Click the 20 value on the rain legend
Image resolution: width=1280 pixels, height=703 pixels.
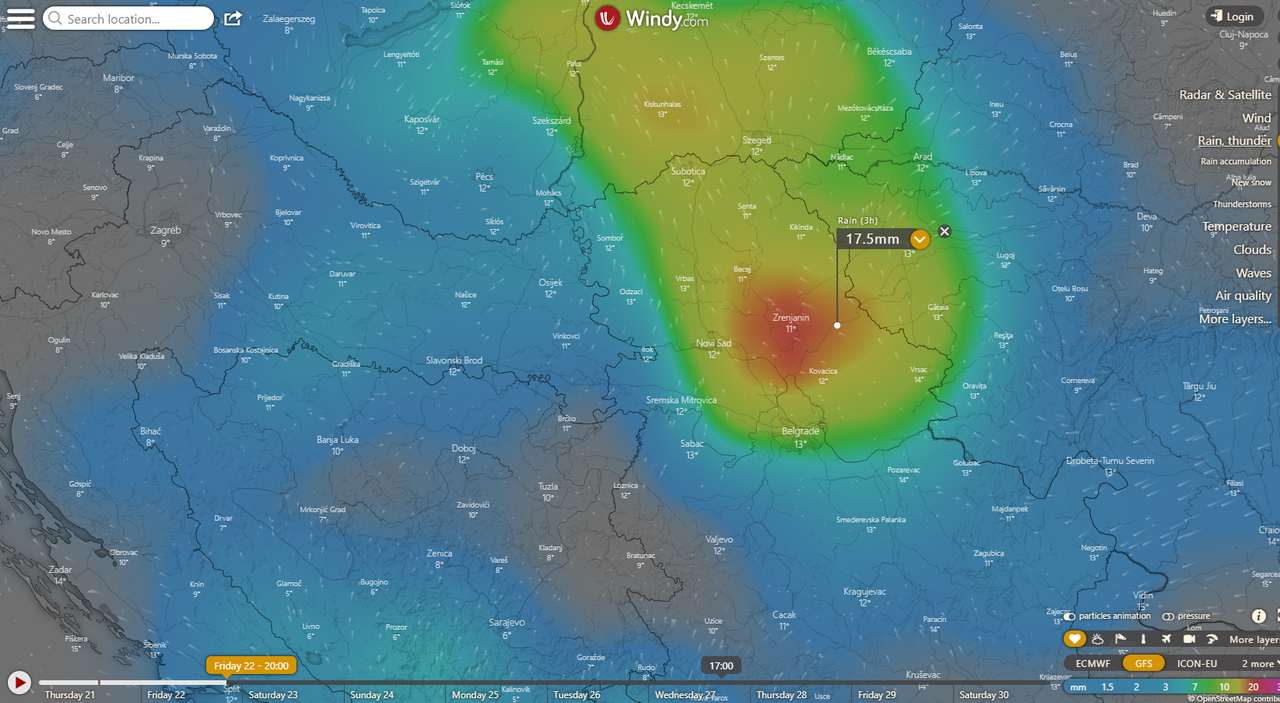click(1253, 687)
